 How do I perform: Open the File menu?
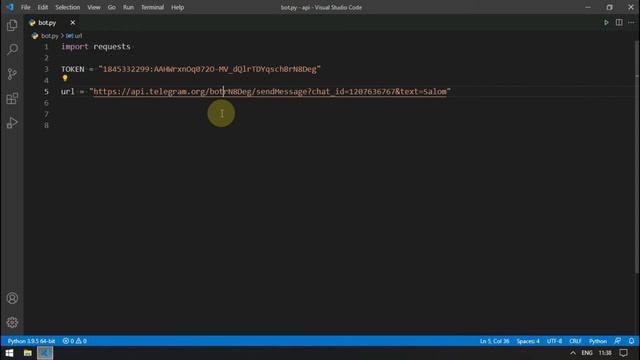point(25,7)
